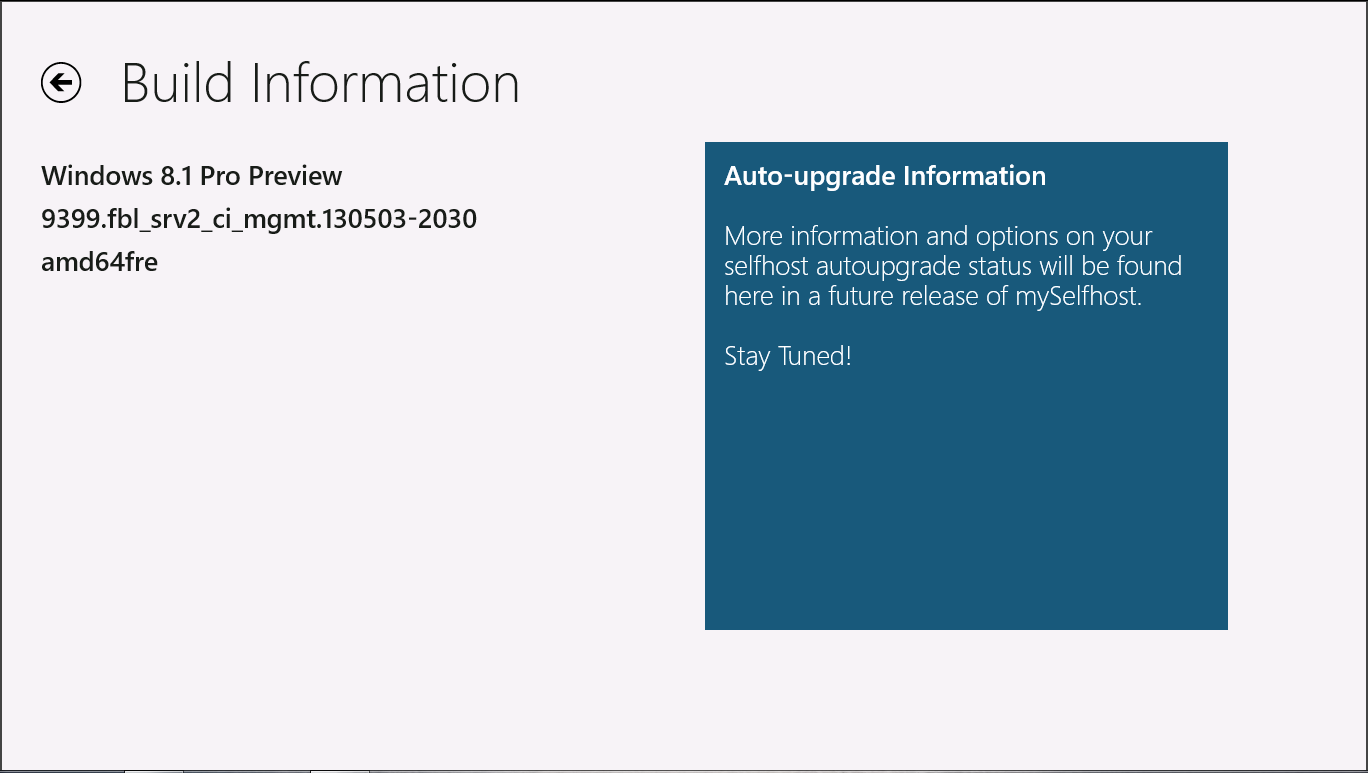Select the Windows 8.1 Pro Preview text
This screenshot has height=773, width=1368.
(191, 176)
